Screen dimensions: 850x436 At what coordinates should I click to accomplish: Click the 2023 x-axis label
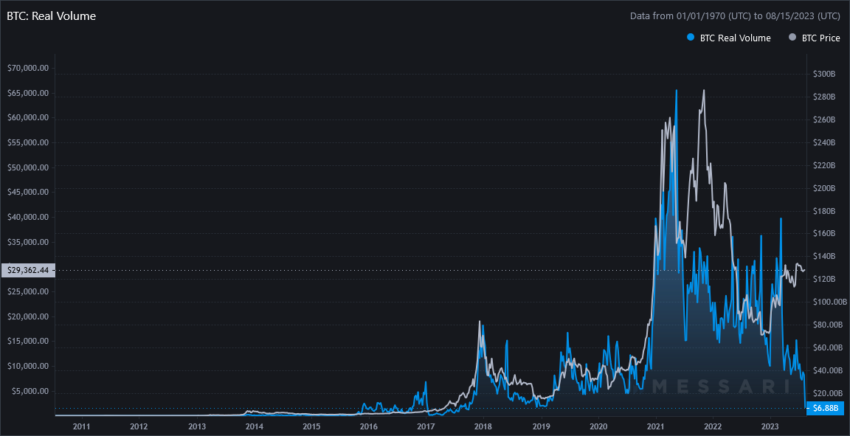coord(771,426)
